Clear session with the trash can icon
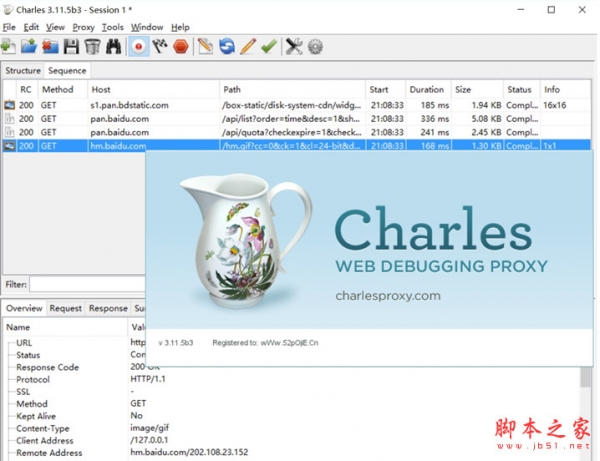 92,47
